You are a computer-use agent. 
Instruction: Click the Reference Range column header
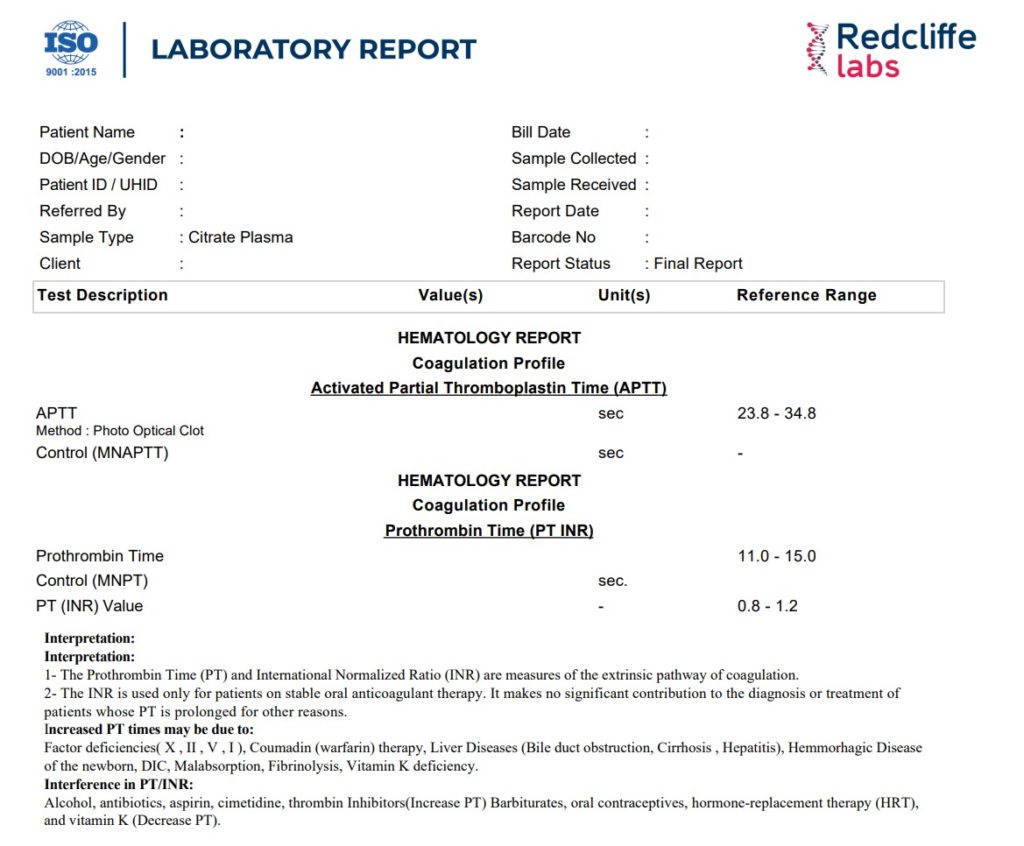tap(807, 295)
